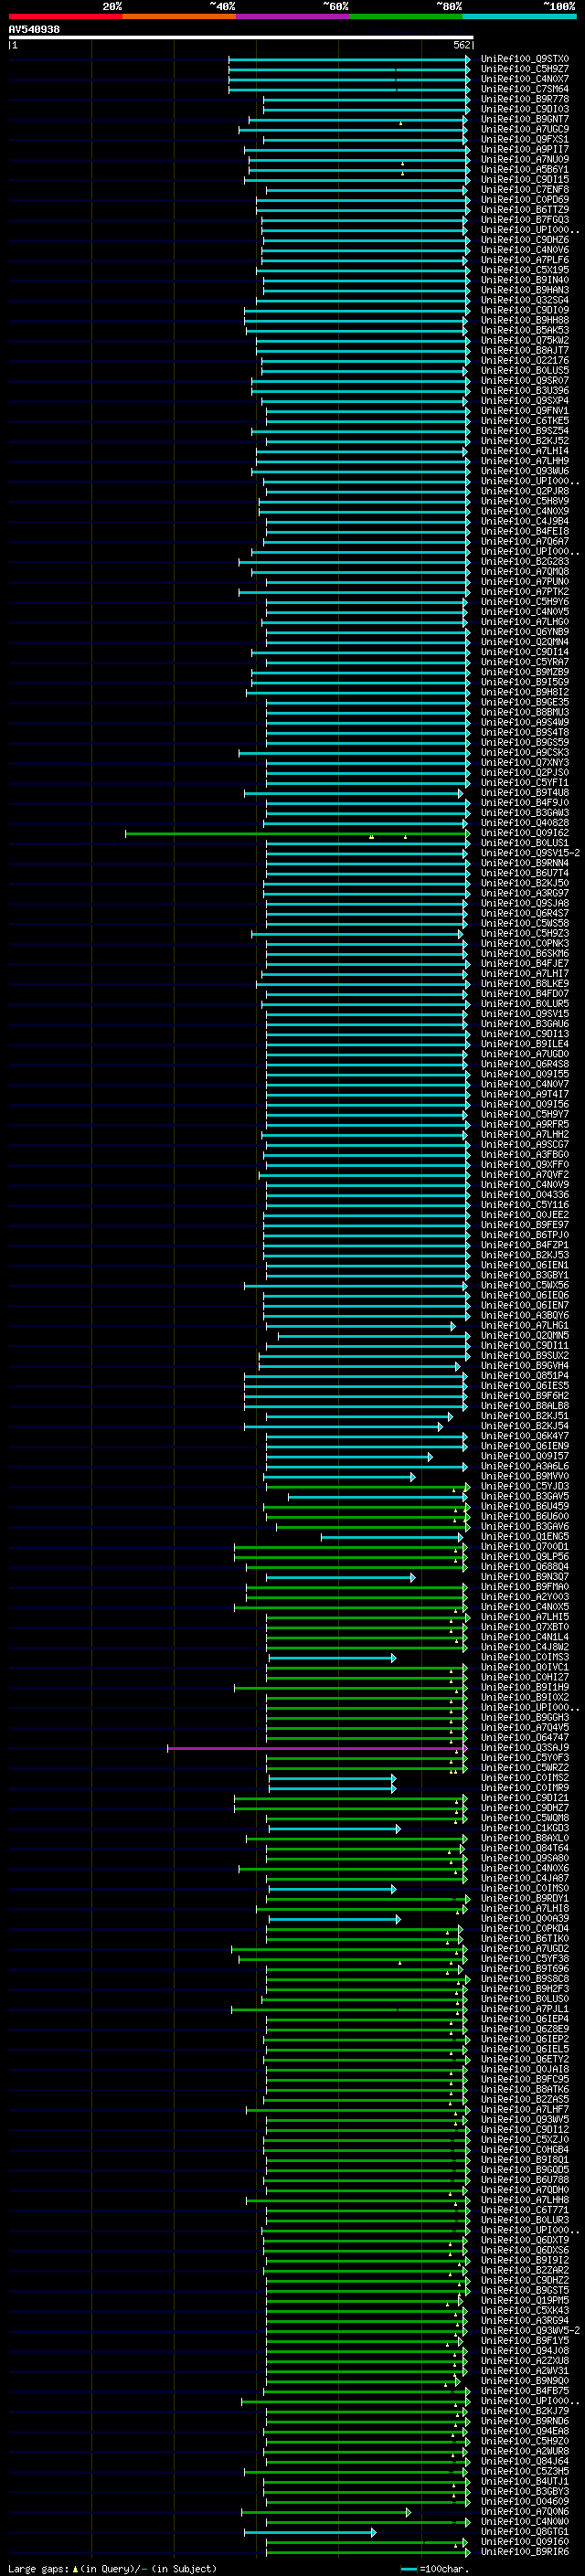Open hit UniRef100_C5H9Z7
585x2576 pixels.
[x=524, y=69]
